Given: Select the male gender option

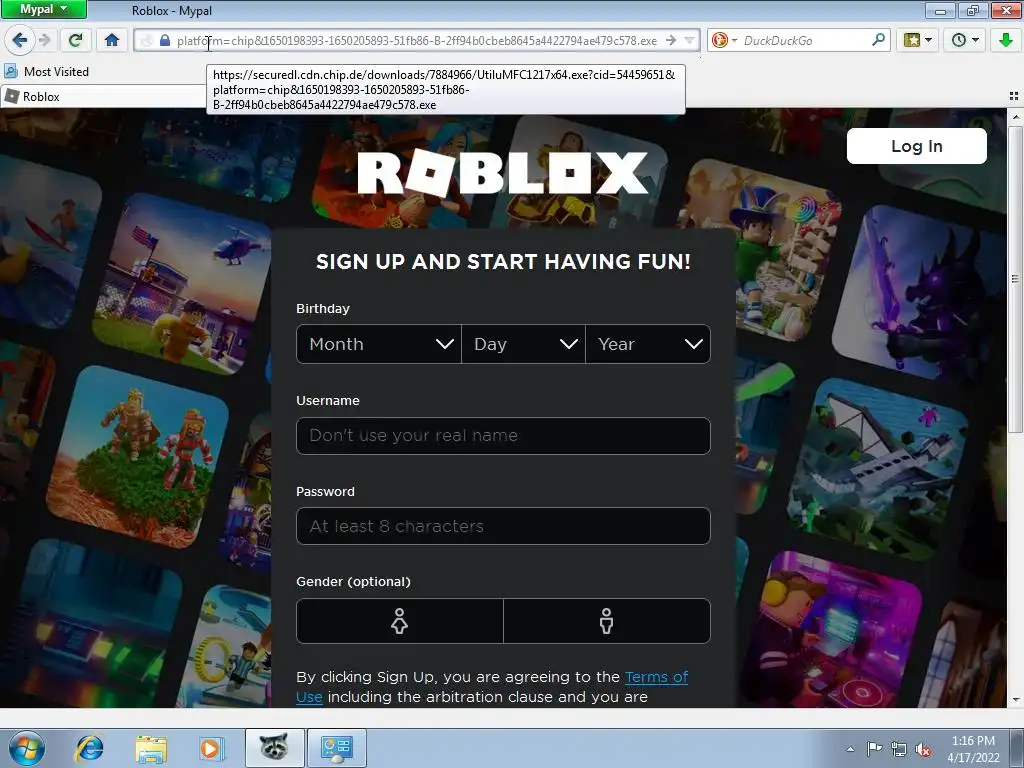Looking at the screenshot, I should (607, 621).
